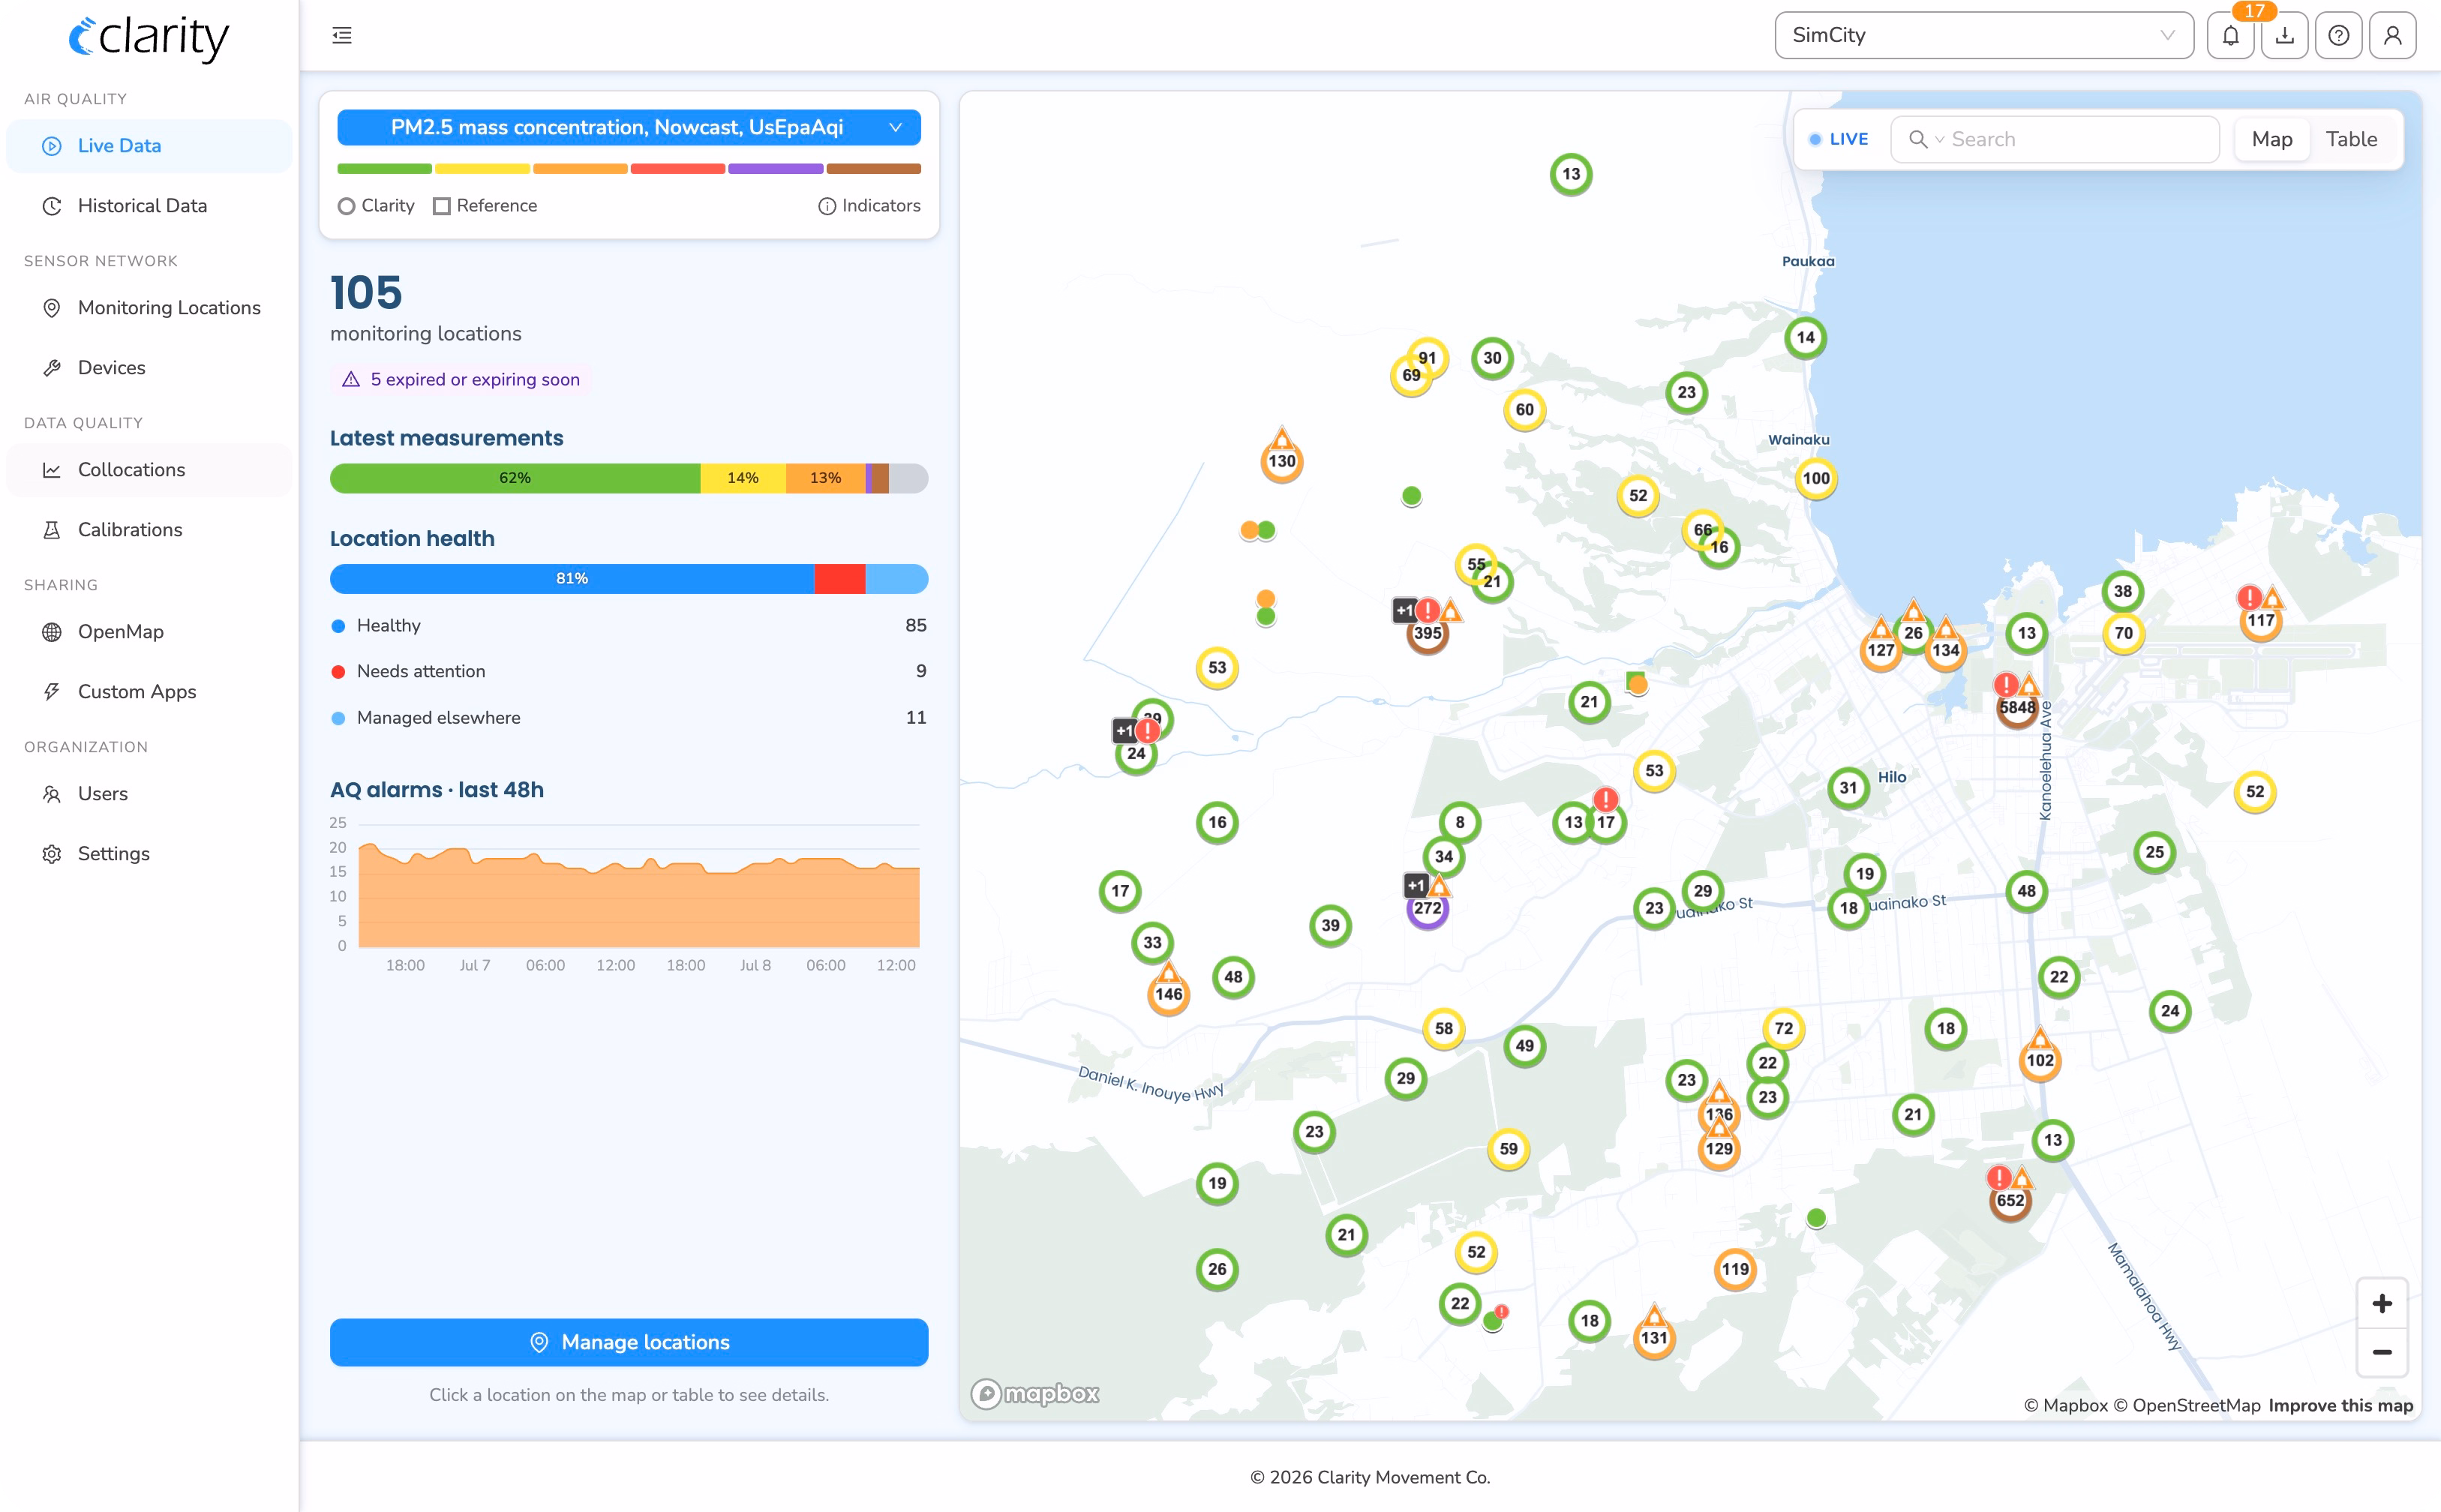
Task: Open © OpenStreetMap attribution link
Action: 2187,1406
